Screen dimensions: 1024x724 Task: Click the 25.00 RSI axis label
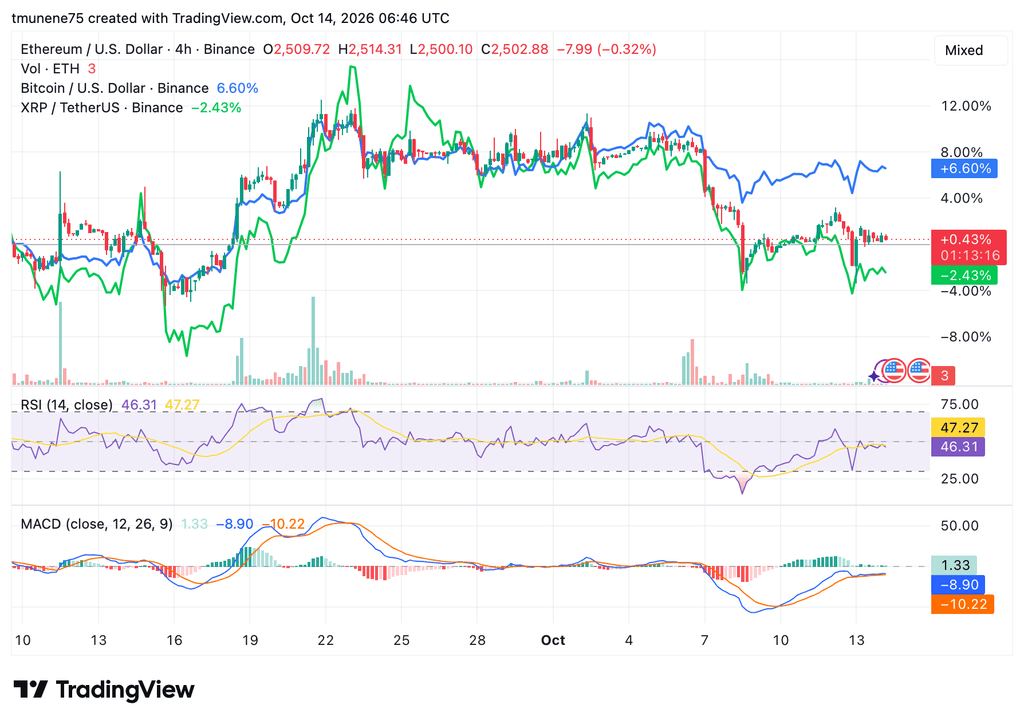point(959,479)
